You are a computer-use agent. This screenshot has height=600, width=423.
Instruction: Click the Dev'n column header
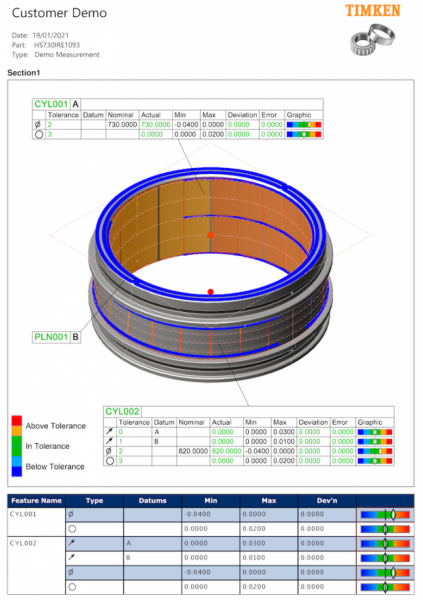pyautogui.click(x=327, y=501)
